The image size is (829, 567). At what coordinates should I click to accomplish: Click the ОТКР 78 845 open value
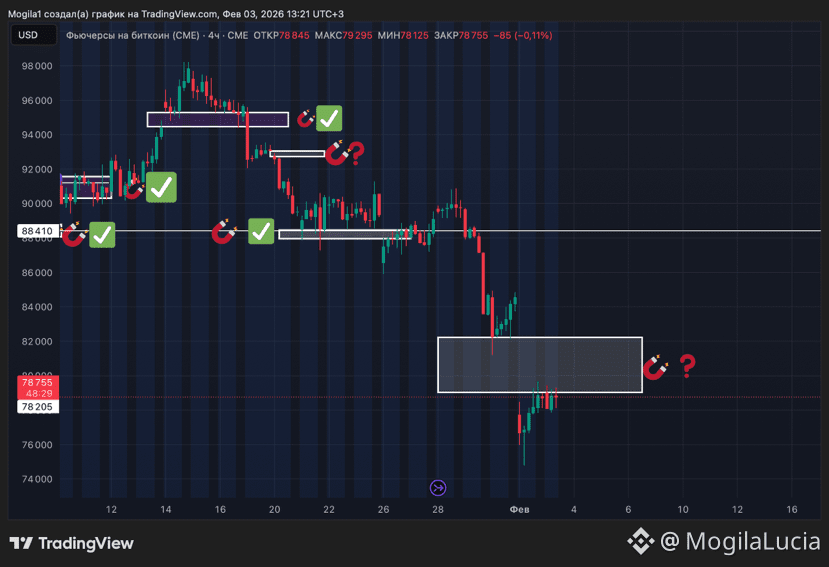click(281, 35)
